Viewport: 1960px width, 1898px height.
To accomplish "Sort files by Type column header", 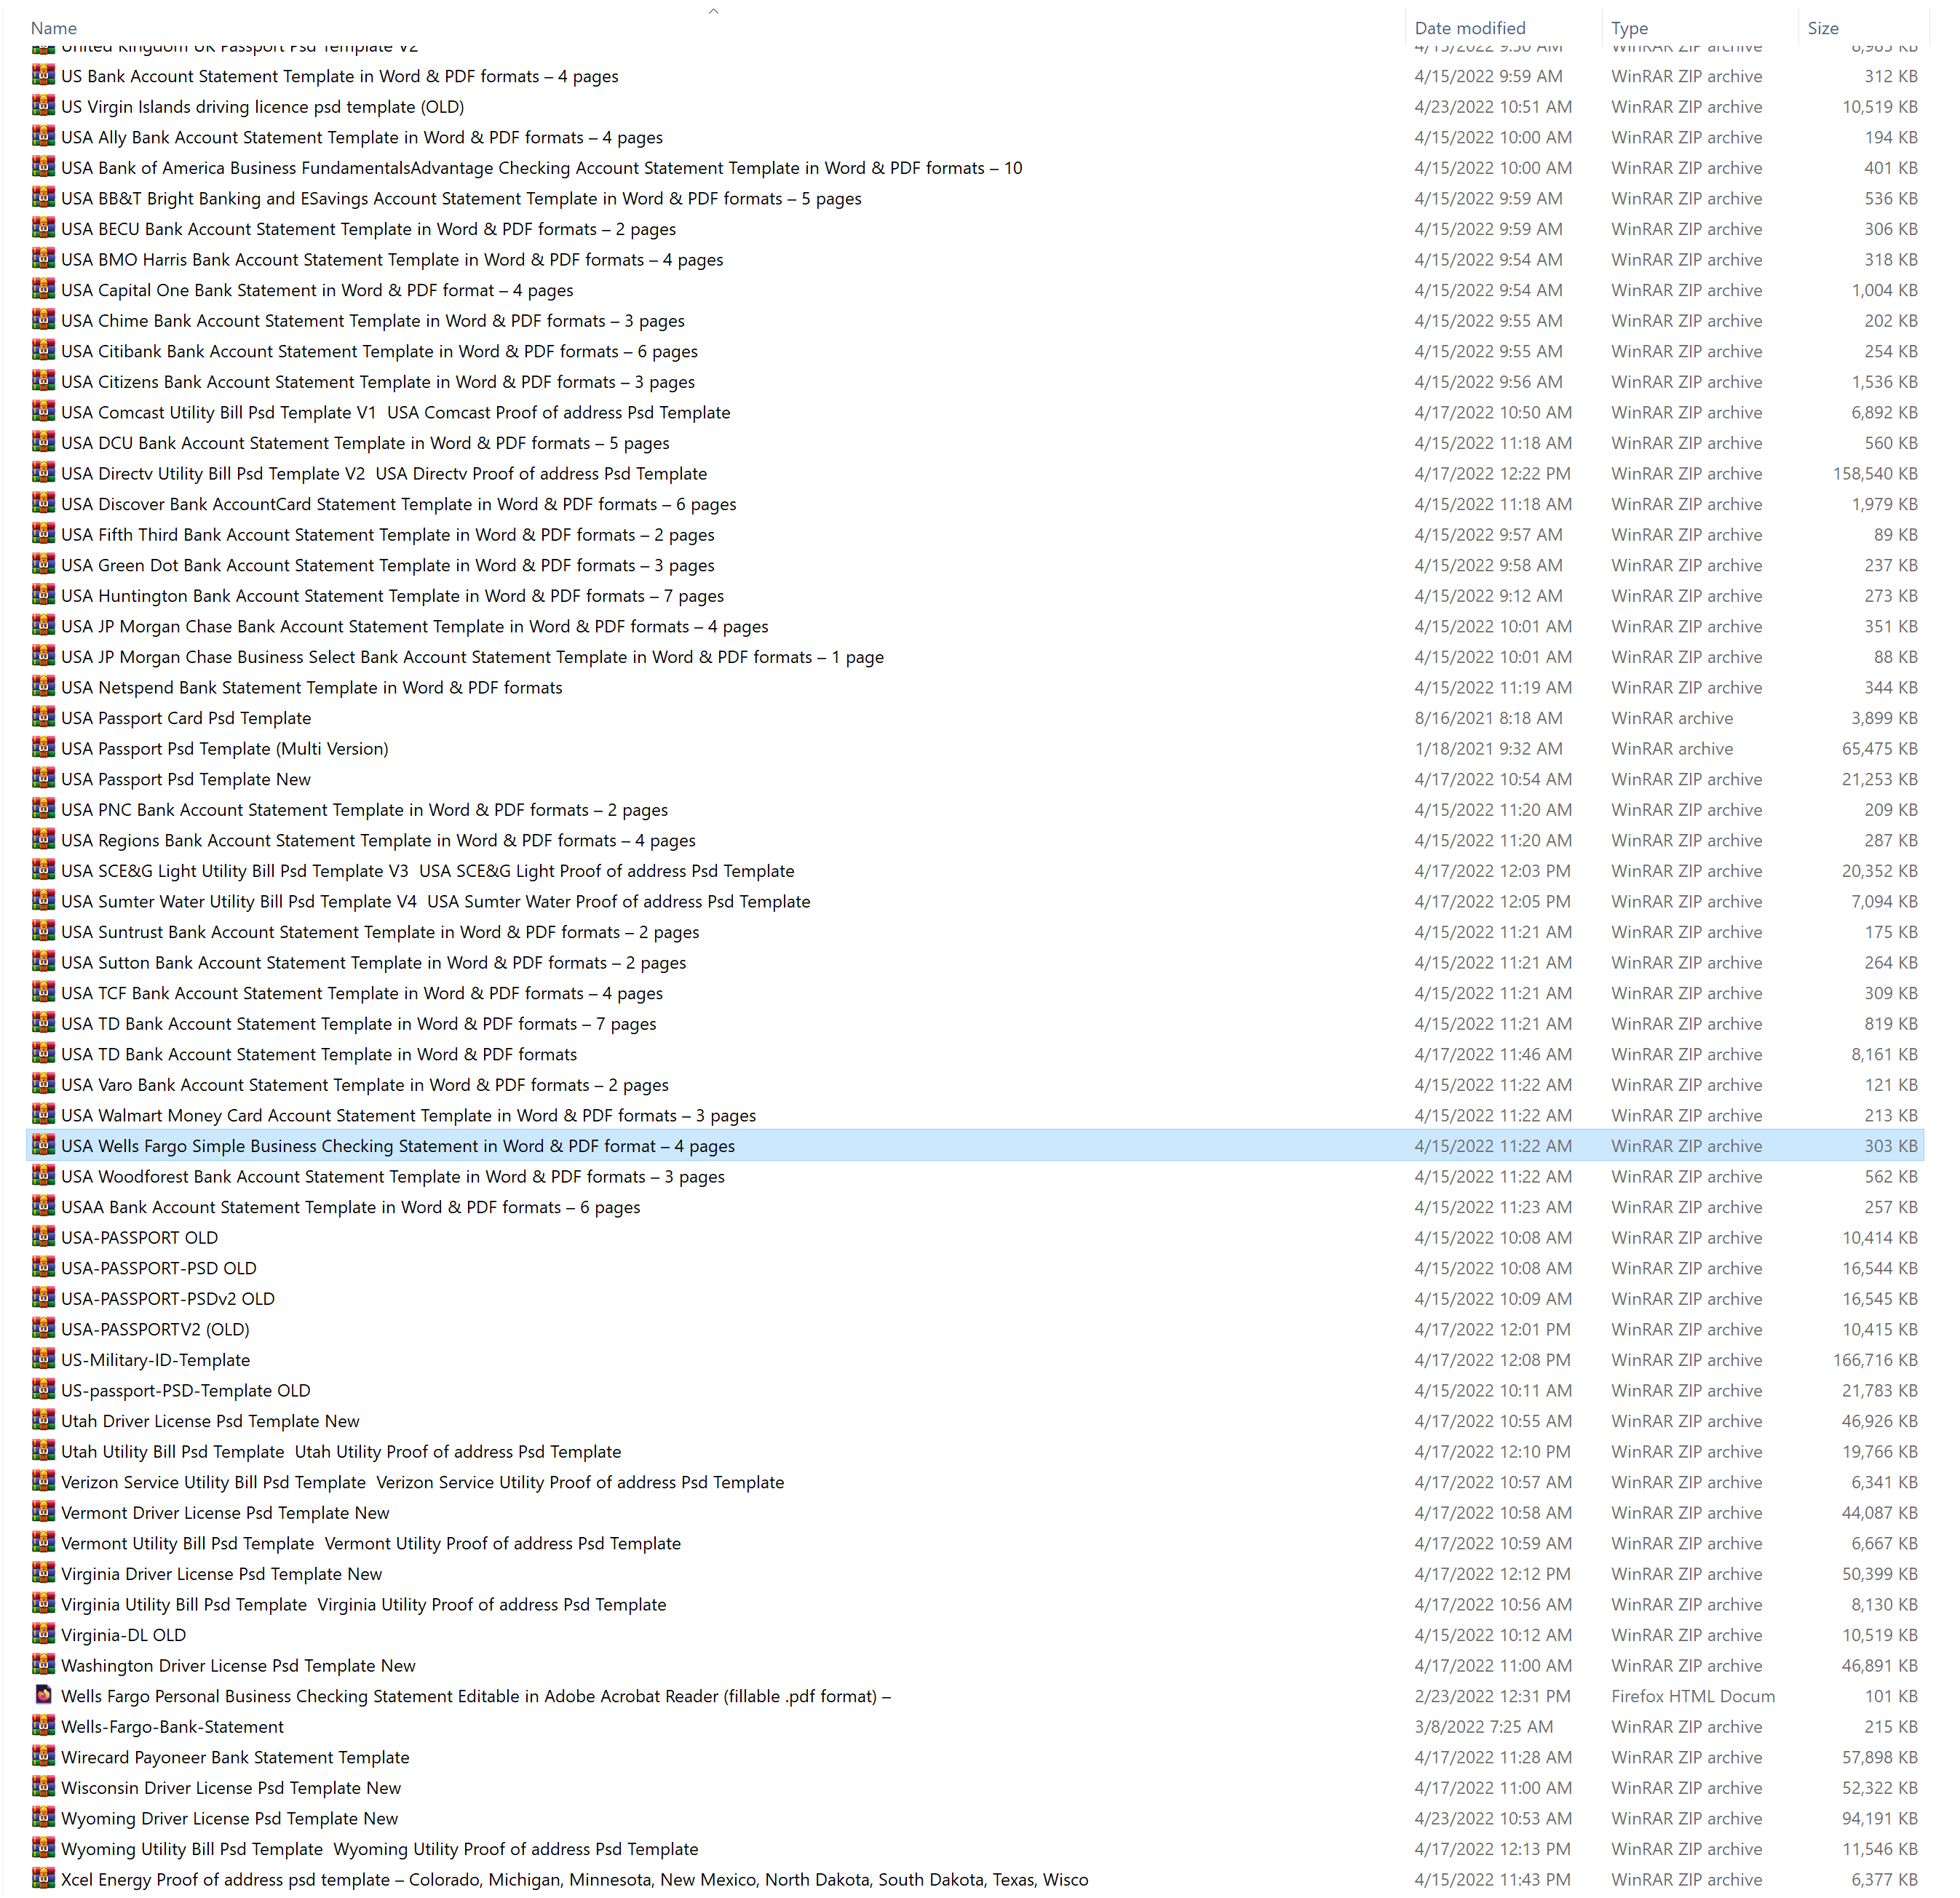I will click(x=1629, y=28).
